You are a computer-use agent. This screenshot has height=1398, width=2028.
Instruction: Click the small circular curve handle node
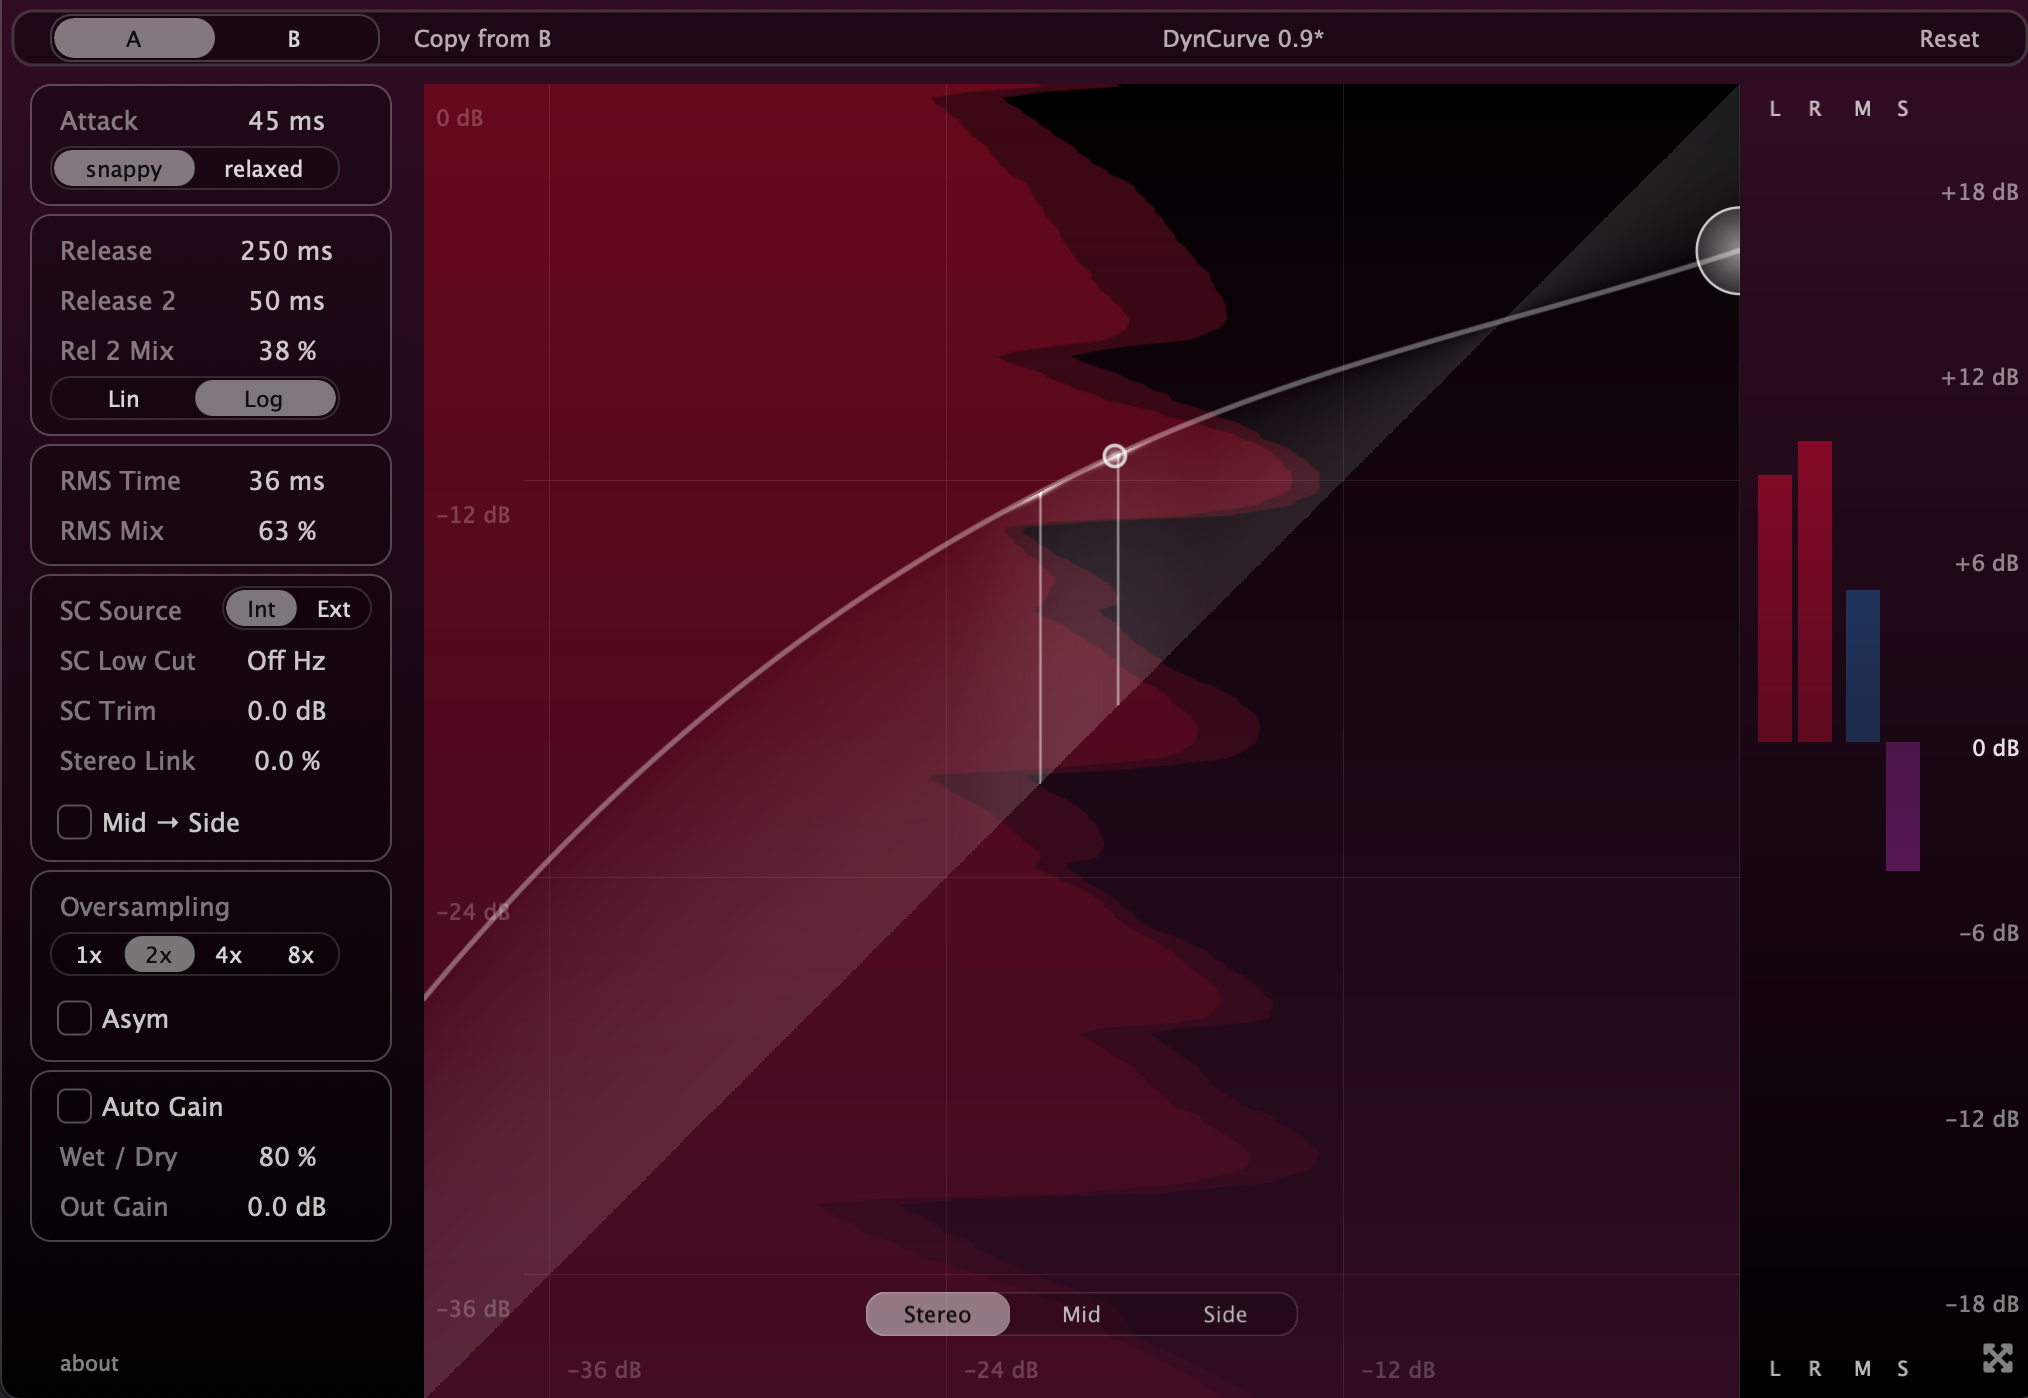click(1114, 456)
